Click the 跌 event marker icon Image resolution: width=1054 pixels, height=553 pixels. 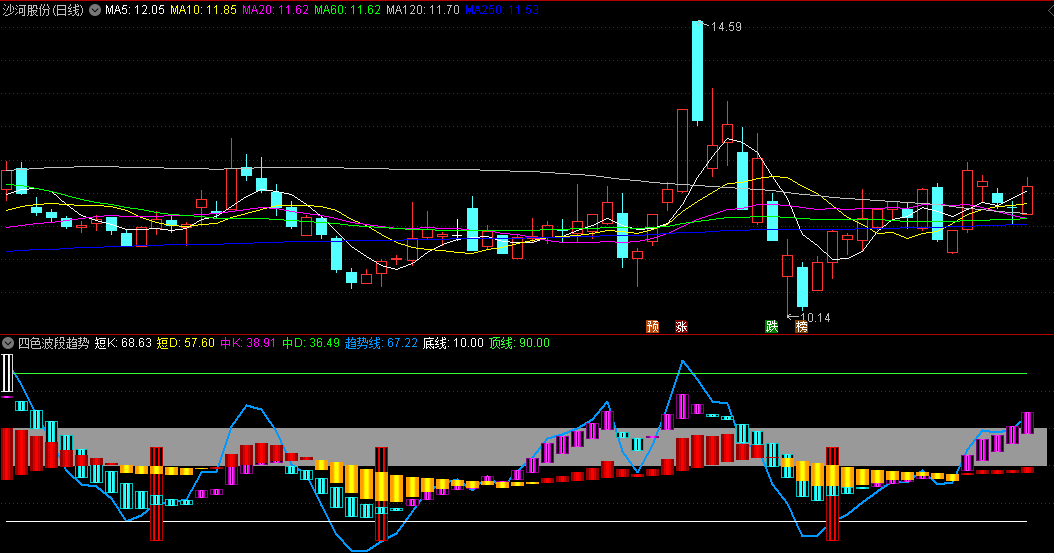[x=772, y=327]
